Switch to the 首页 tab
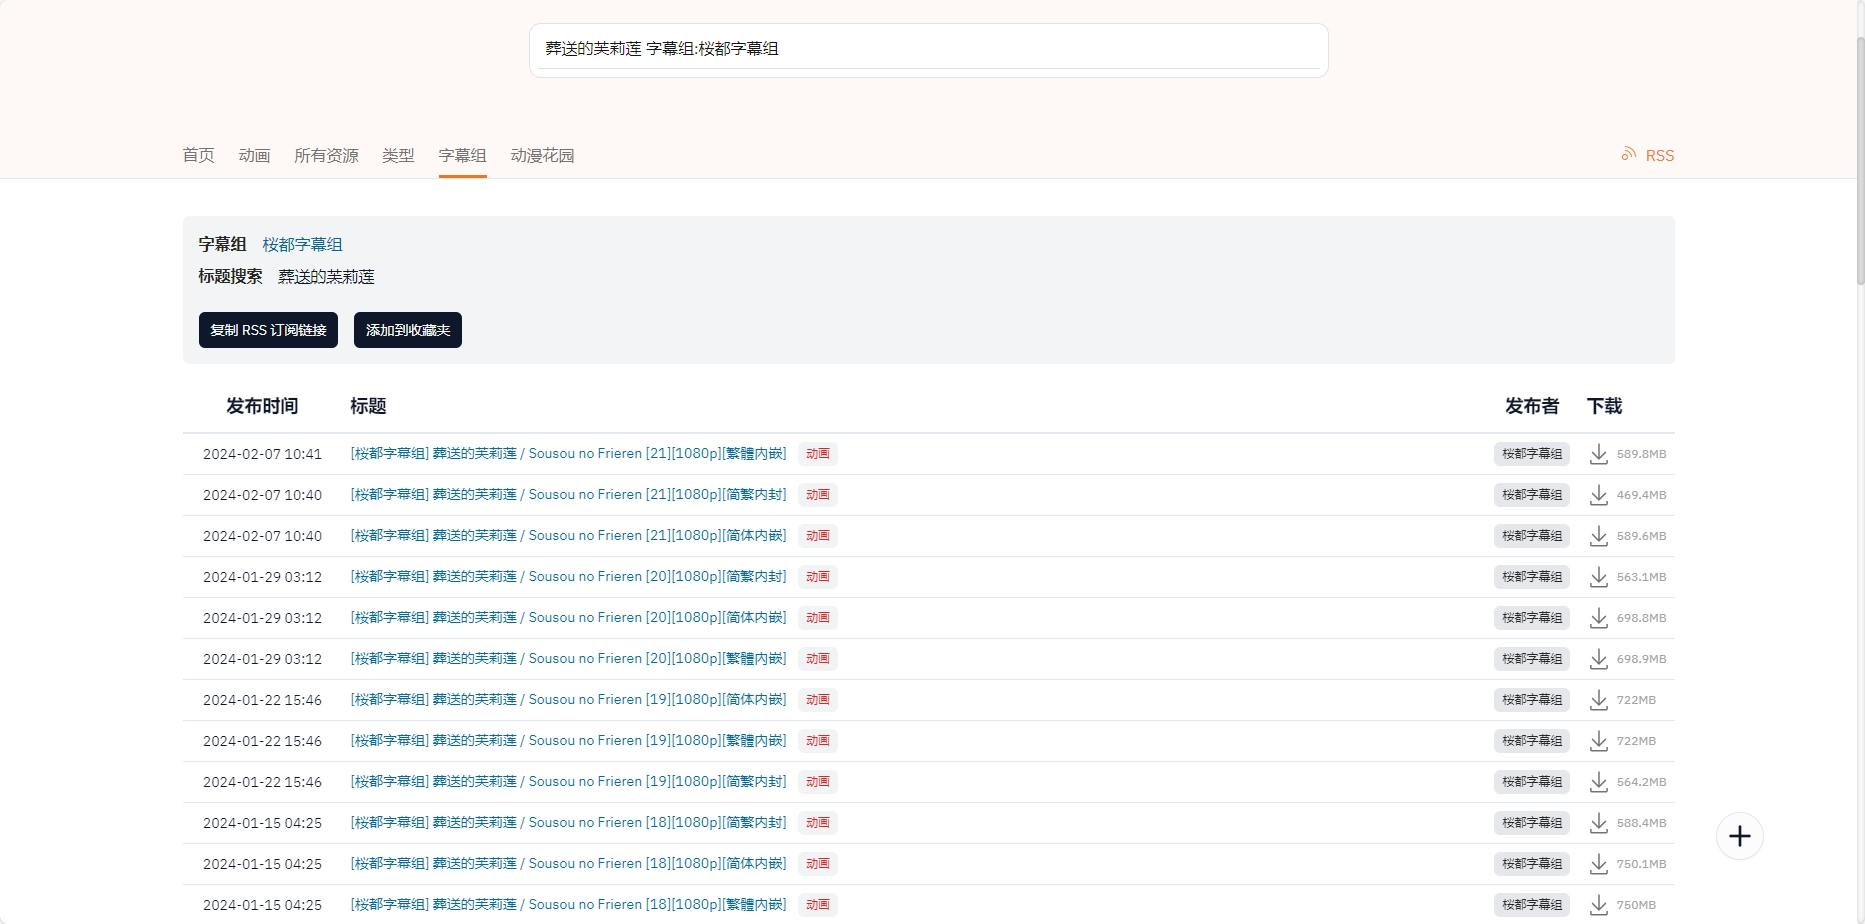The width and height of the screenshot is (1865, 924). tap(198, 155)
